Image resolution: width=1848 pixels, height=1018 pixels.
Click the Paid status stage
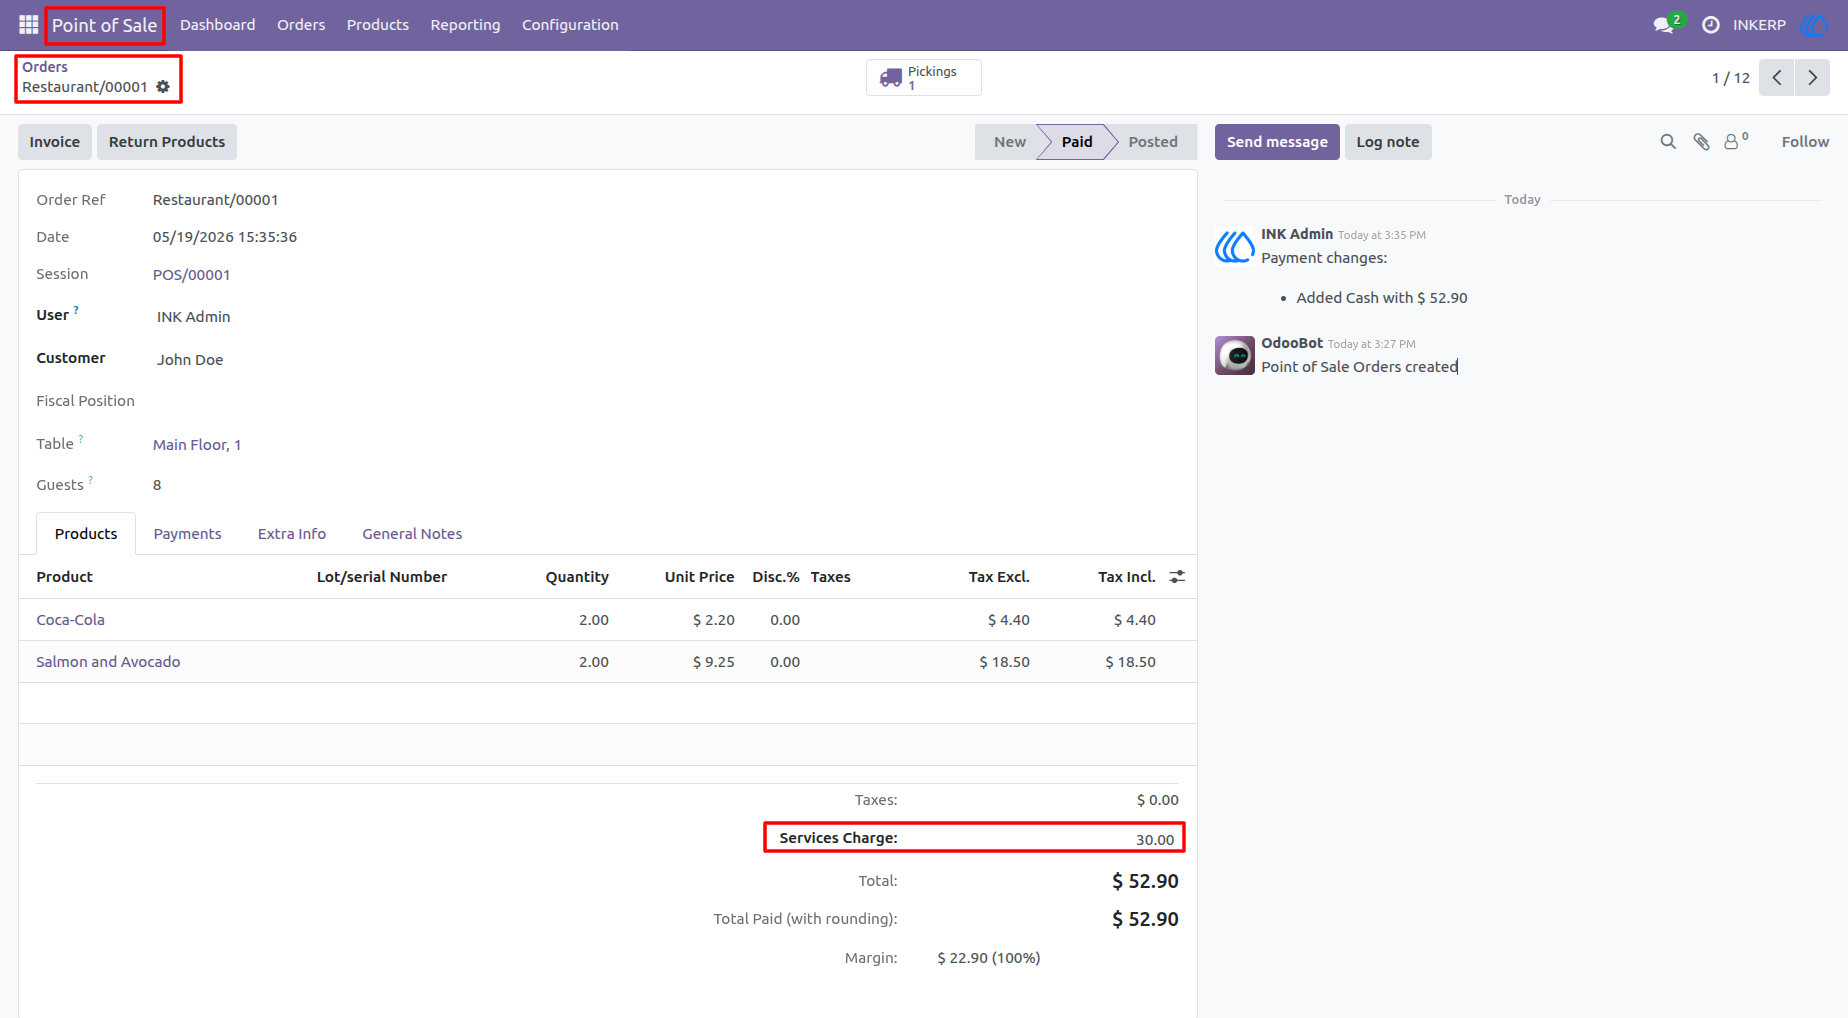1077,142
